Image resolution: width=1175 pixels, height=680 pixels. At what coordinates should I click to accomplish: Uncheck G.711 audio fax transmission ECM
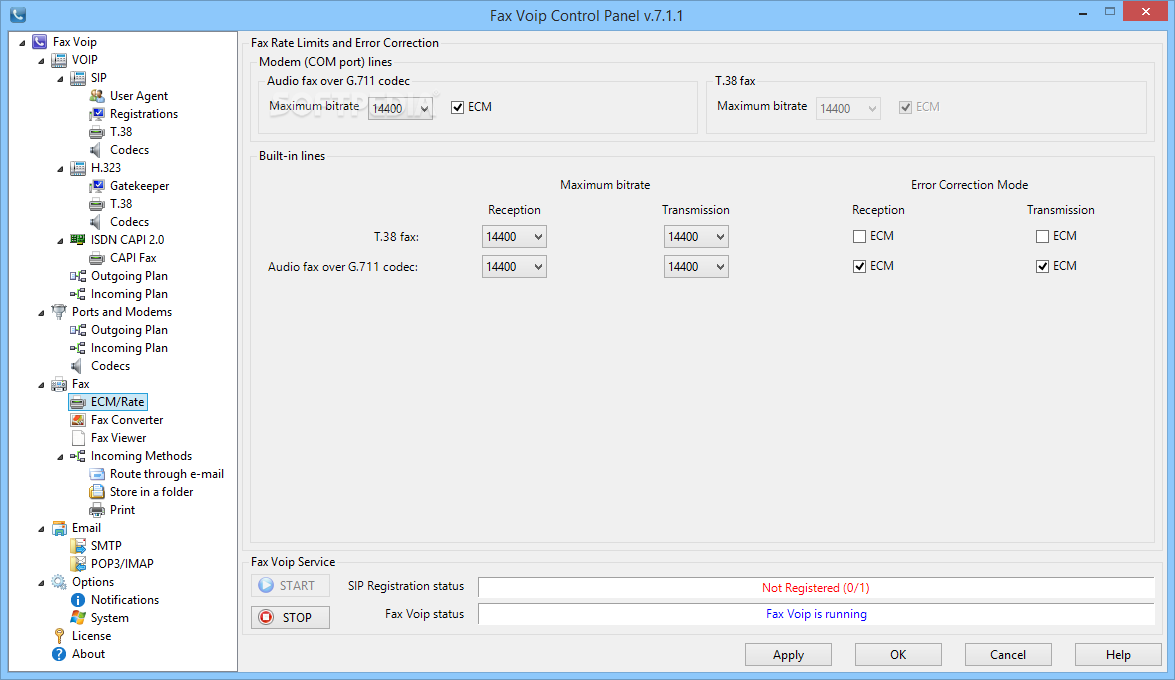pos(1042,266)
